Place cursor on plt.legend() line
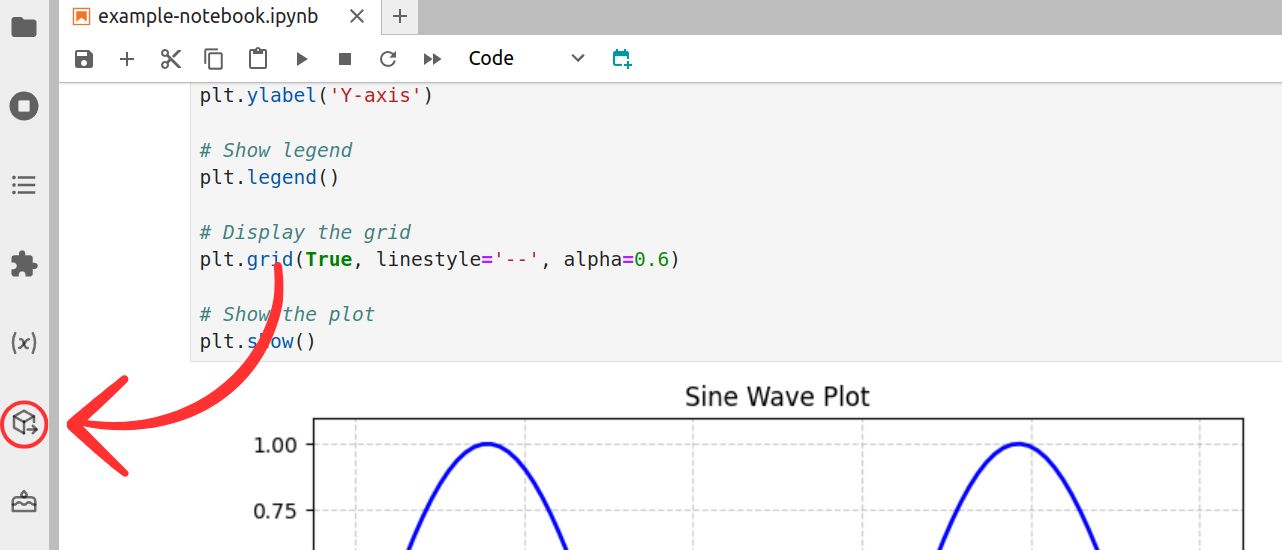The image size is (1282, 550). coord(270,178)
